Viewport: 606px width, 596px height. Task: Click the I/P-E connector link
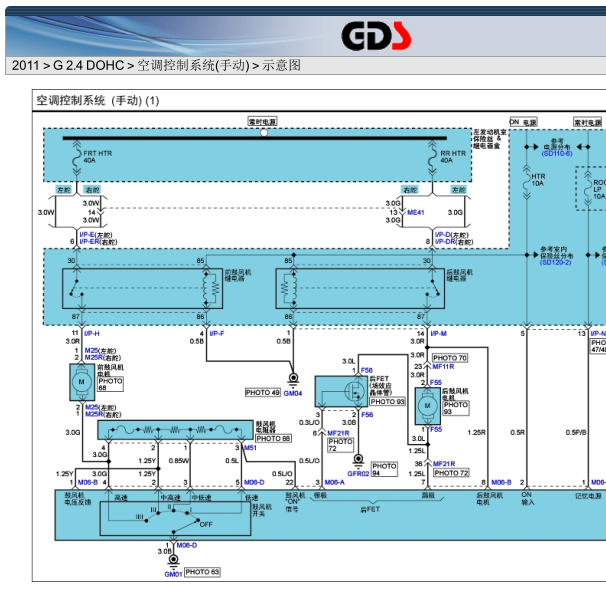[87, 235]
